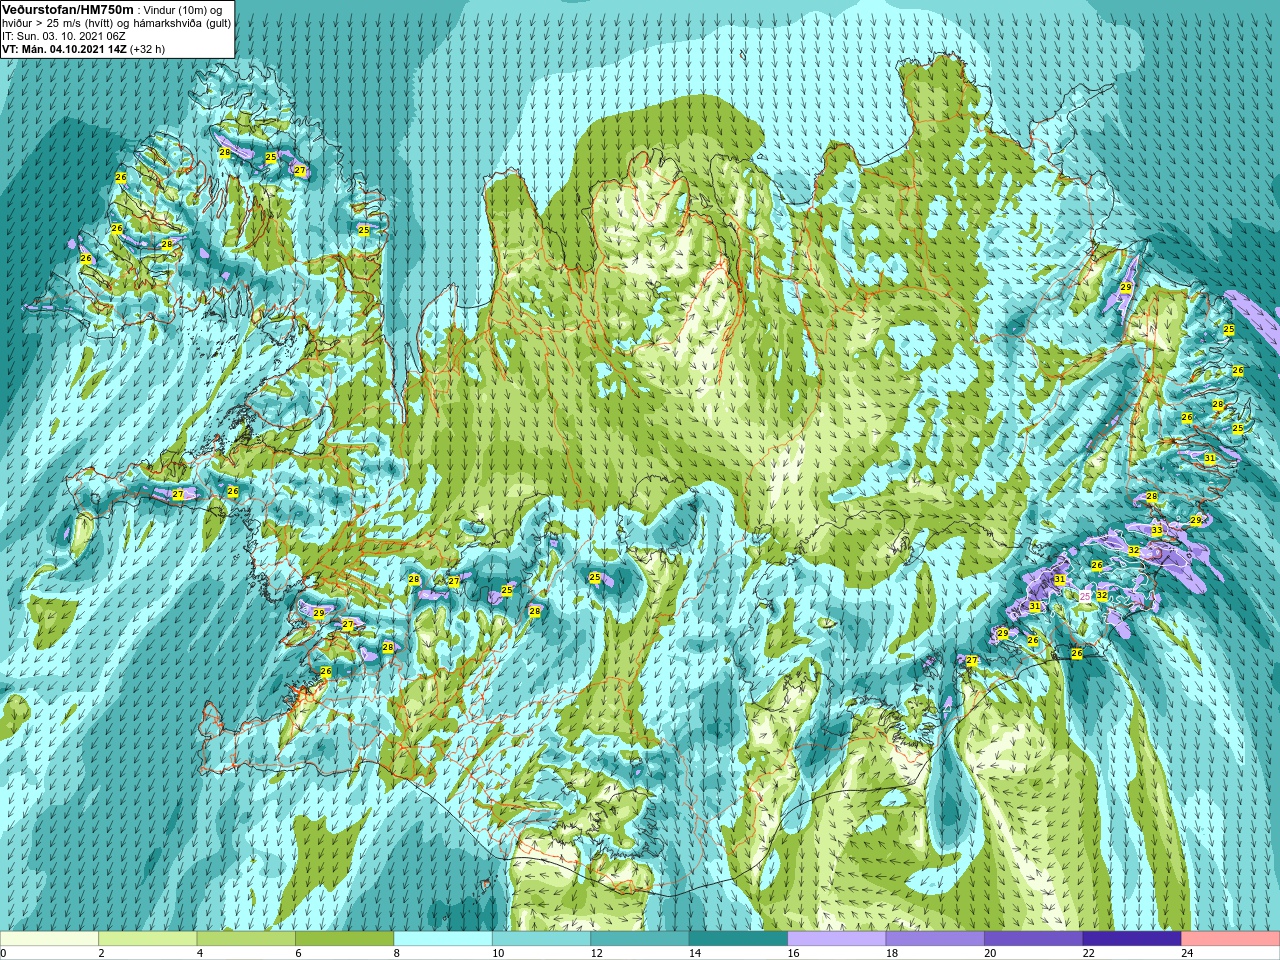Select the 22–24 m/s dark indigo legend swatch
Viewport: 1280px width, 960px height.
pyautogui.click(x=1132, y=939)
